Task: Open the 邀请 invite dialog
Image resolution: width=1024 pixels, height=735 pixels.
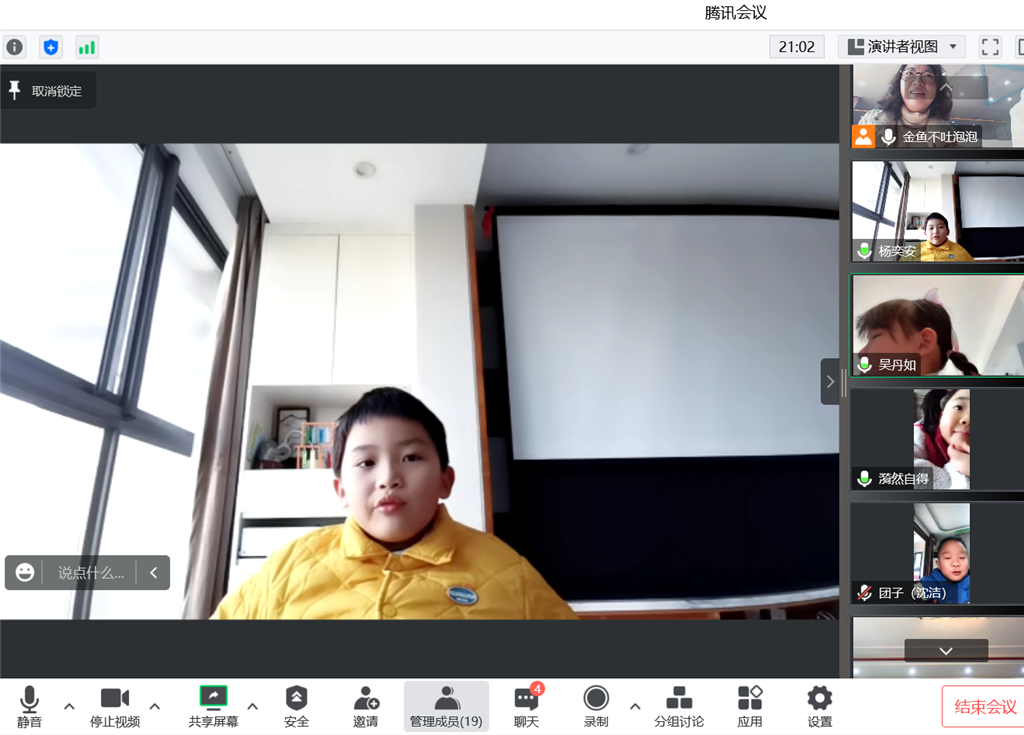Action: (366, 706)
